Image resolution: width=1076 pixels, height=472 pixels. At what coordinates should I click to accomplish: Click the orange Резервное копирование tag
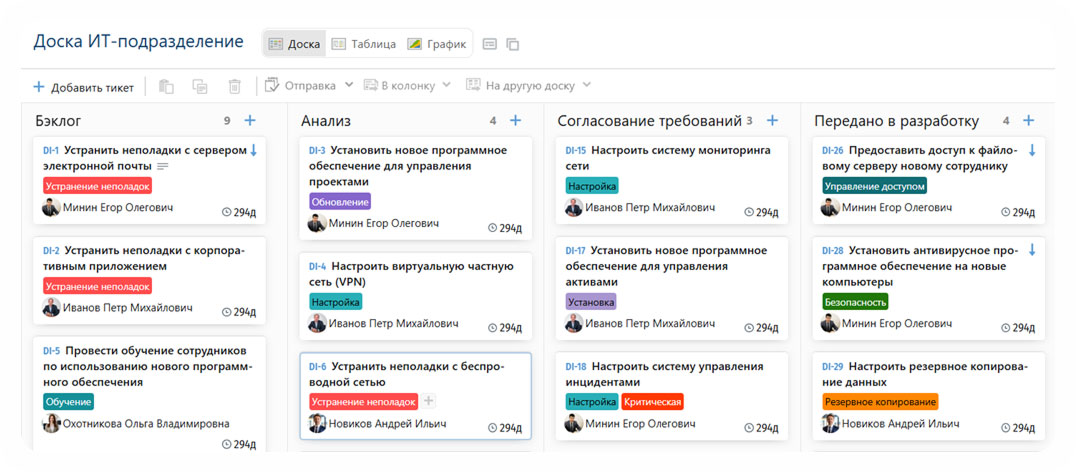point(880,402)
